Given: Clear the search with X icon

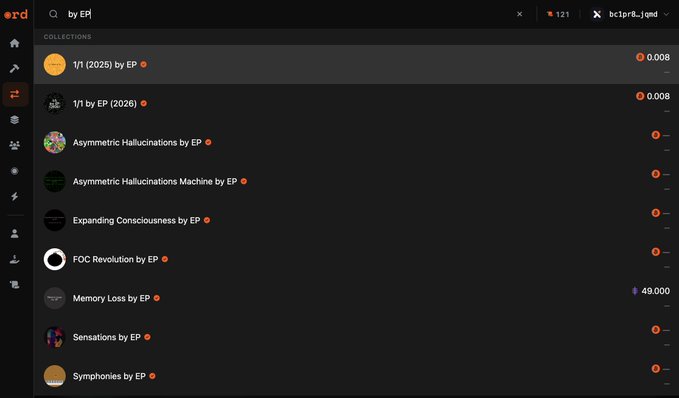Looking at the screenshot, I should 520,14.
